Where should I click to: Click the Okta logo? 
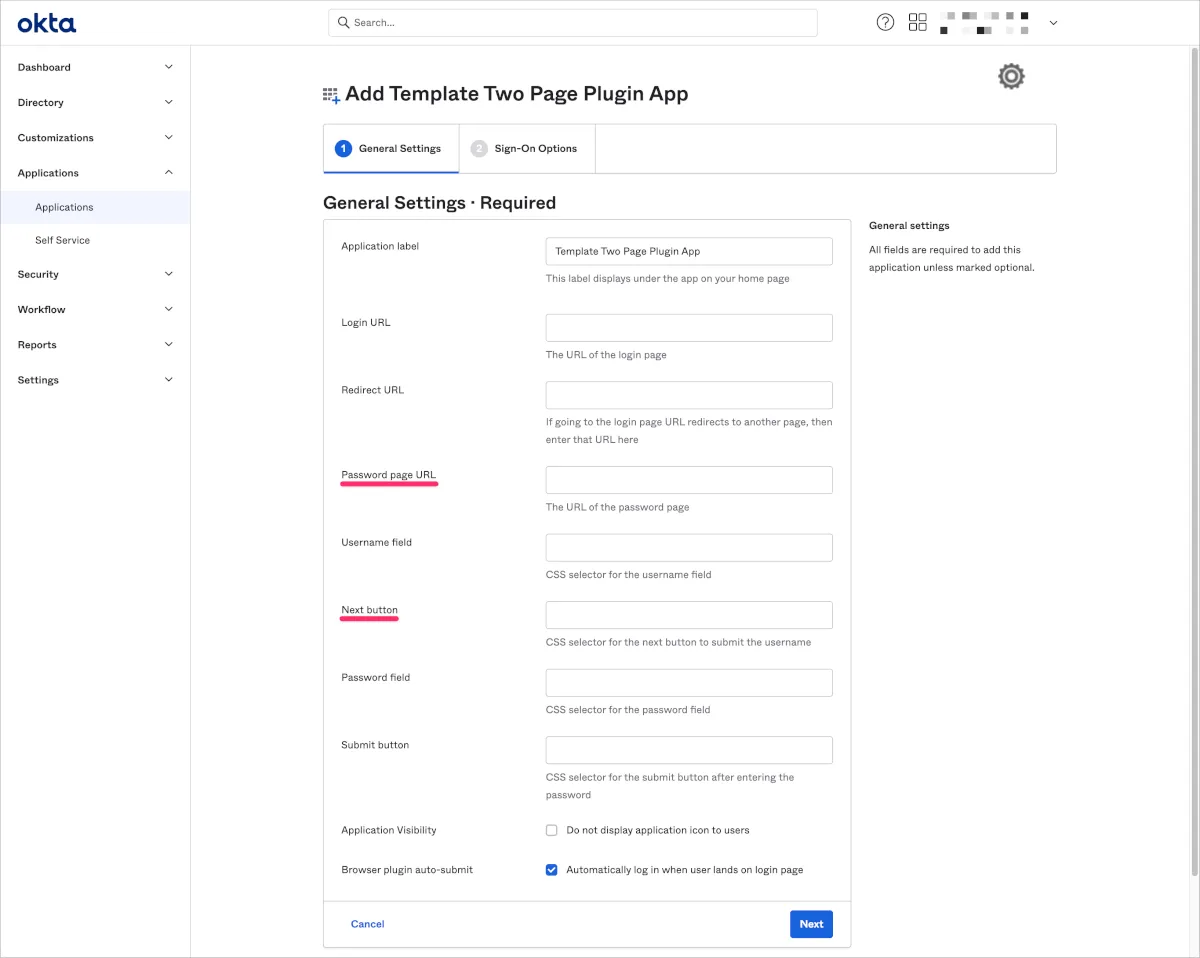pos(46,23)
